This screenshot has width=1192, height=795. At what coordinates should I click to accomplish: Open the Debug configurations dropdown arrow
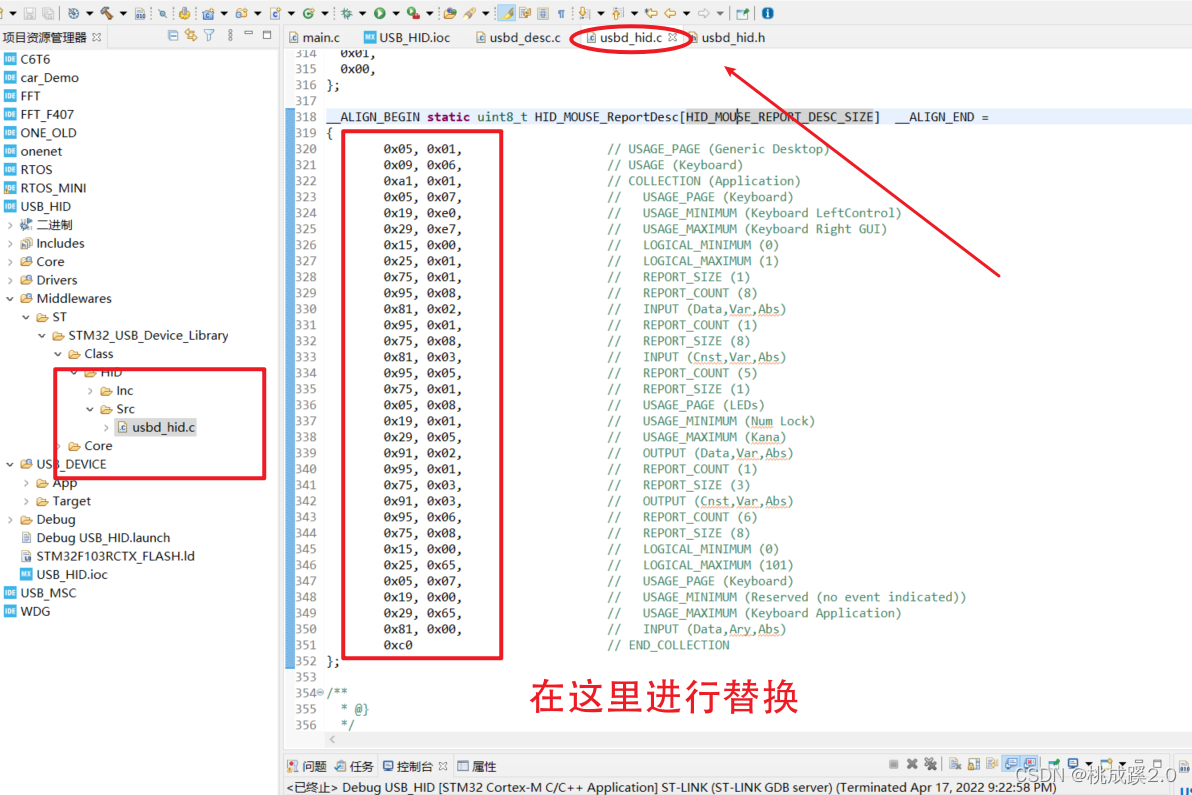362,14
